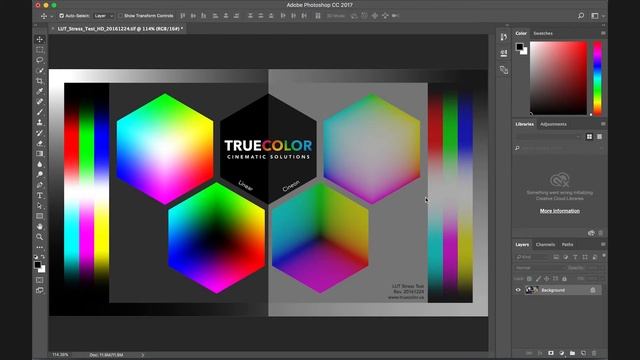Select the Dodge tool
The image size is (640, 360).
[x=40, y=174]
